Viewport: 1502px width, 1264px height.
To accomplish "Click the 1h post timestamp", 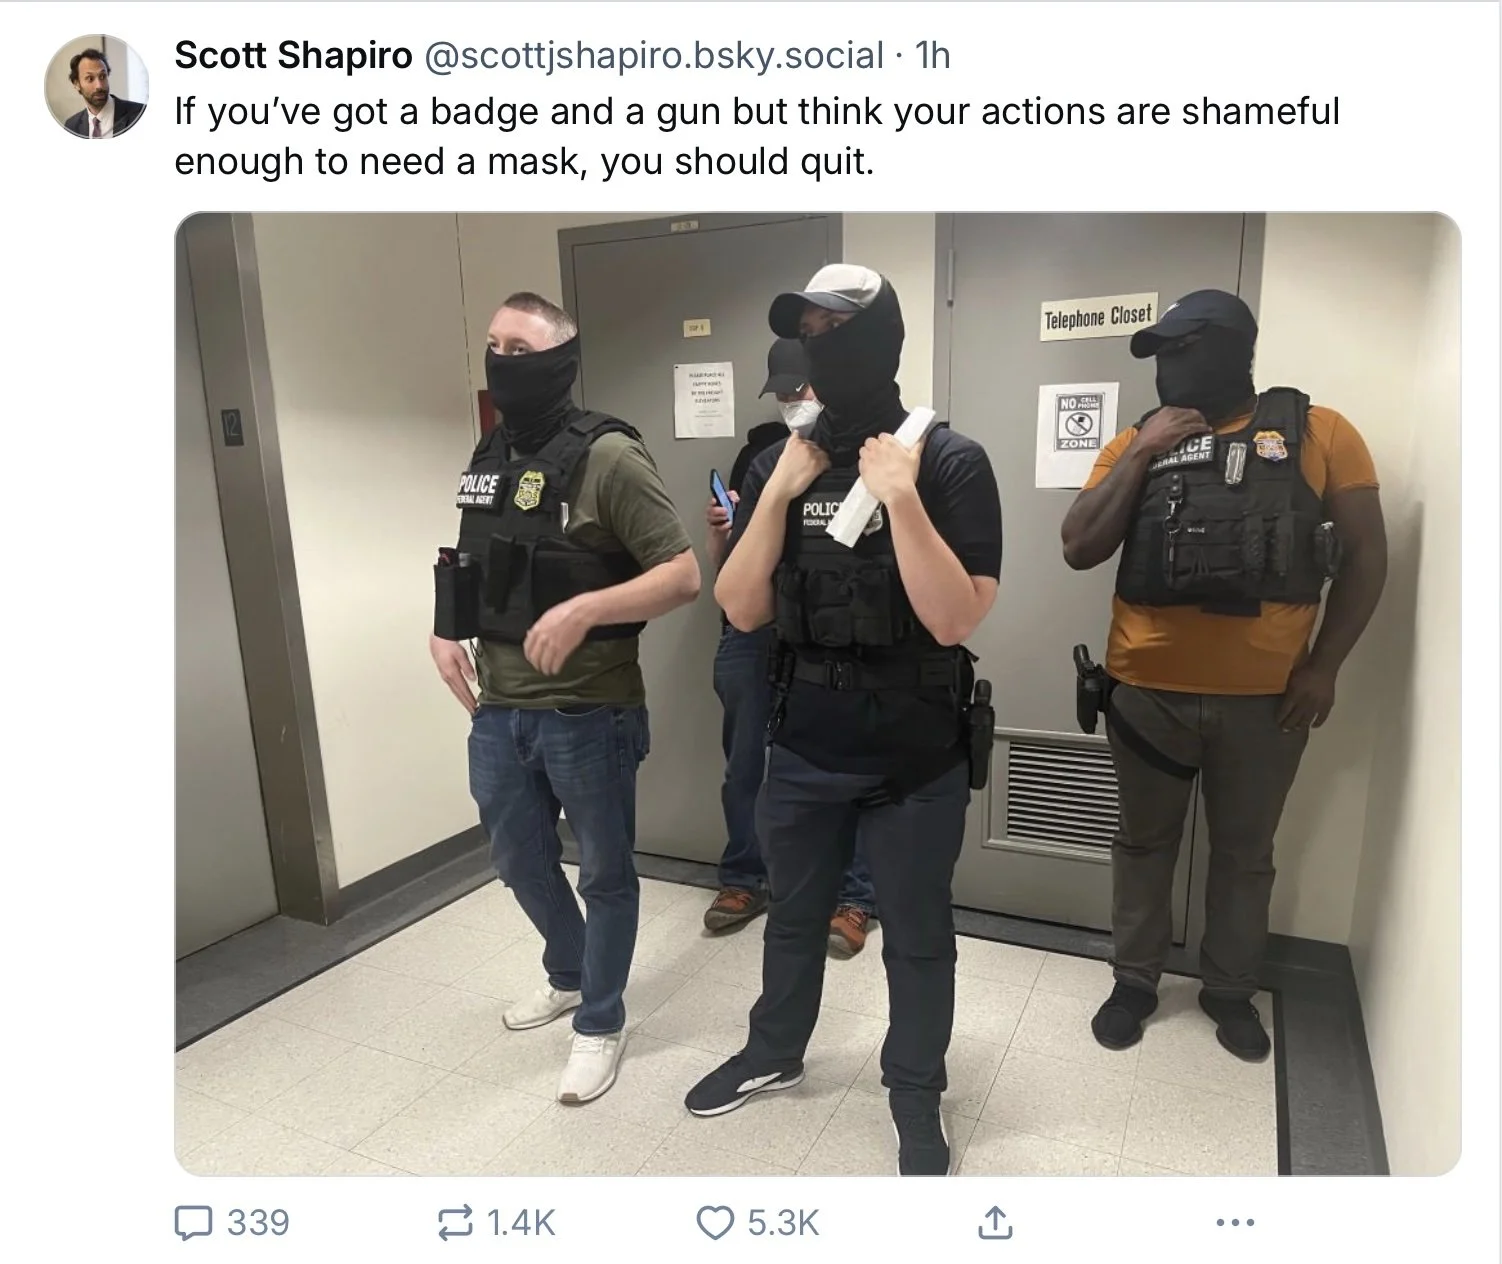I will pos(932,56).
